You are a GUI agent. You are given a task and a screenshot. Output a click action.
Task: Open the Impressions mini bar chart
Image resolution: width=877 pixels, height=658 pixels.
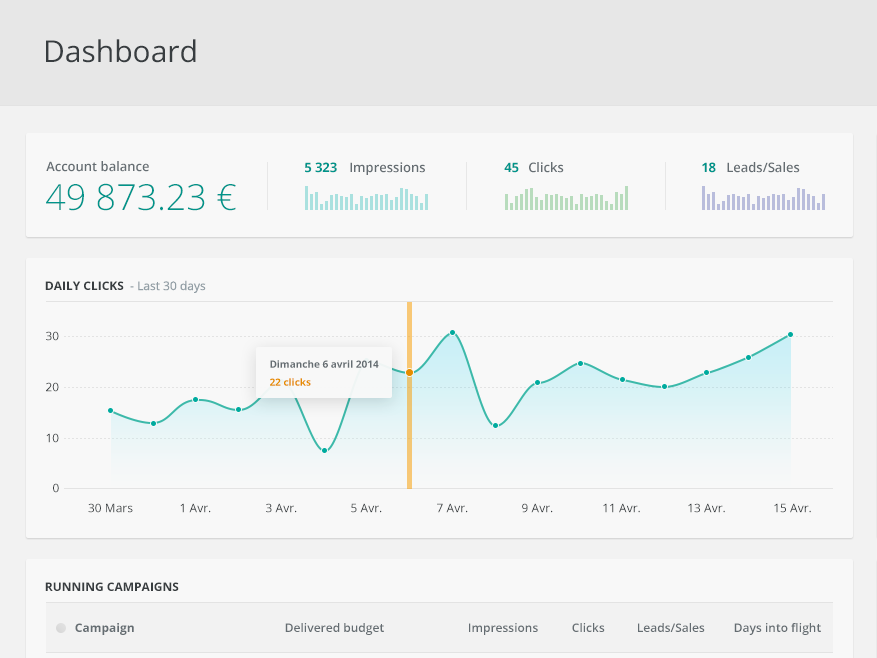(366, 198)
